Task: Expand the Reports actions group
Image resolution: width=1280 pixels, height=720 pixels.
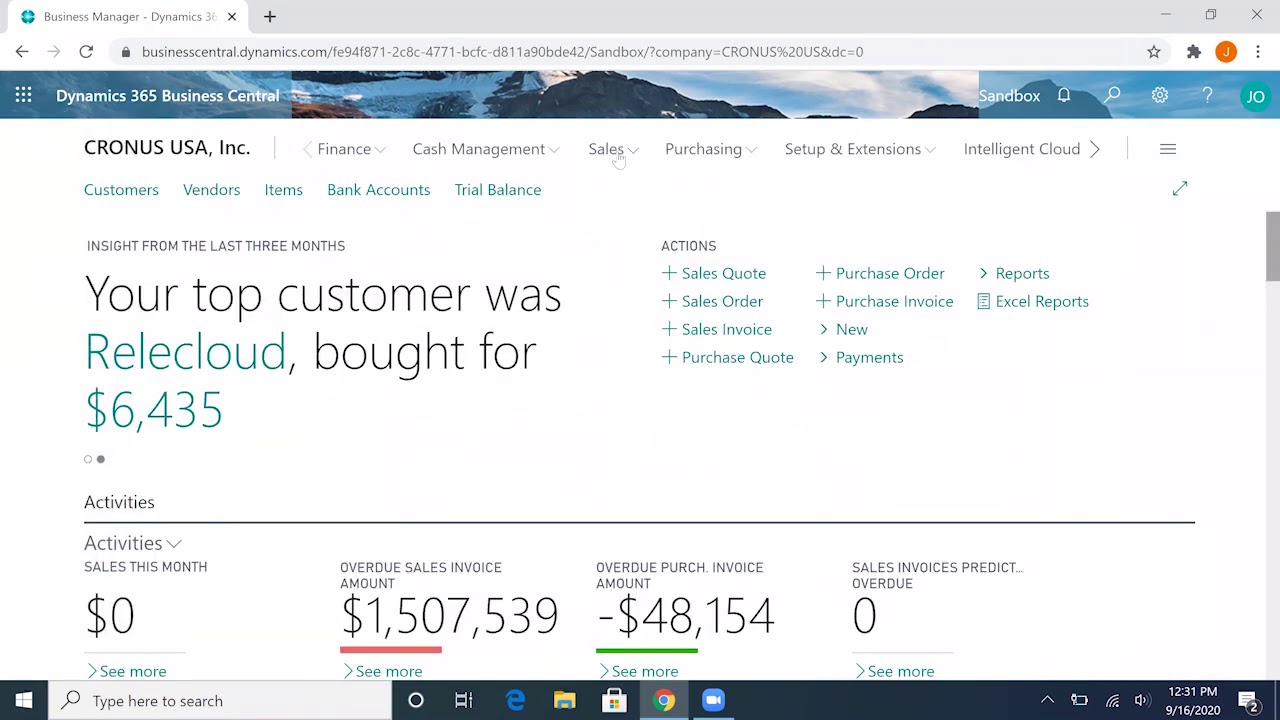Action: click(1014, 273)
